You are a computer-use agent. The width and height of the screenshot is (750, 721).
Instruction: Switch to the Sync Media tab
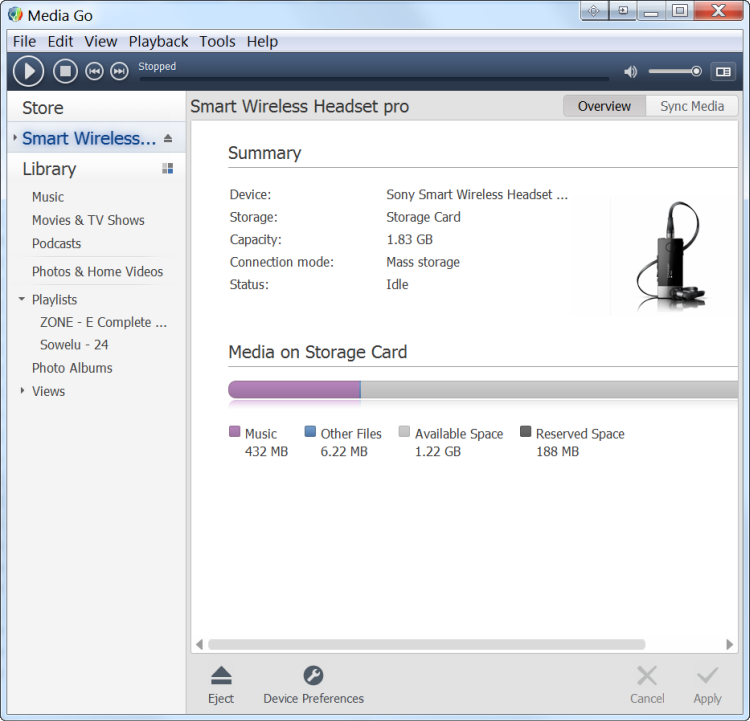[692, 106]
